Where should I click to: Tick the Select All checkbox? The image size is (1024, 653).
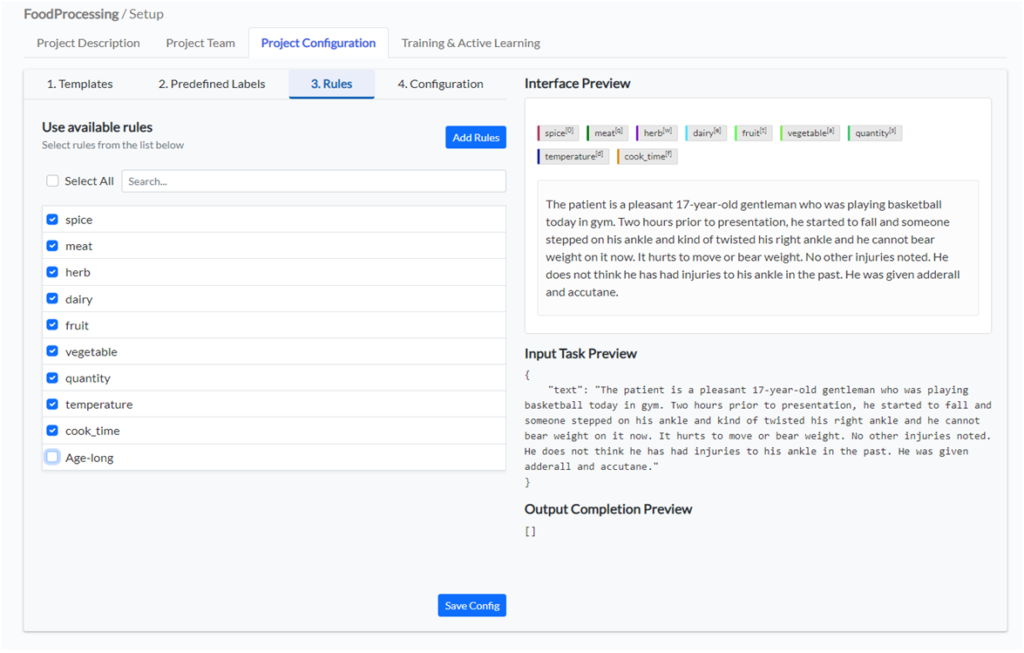pyautogui.click(x=52, y=181)
